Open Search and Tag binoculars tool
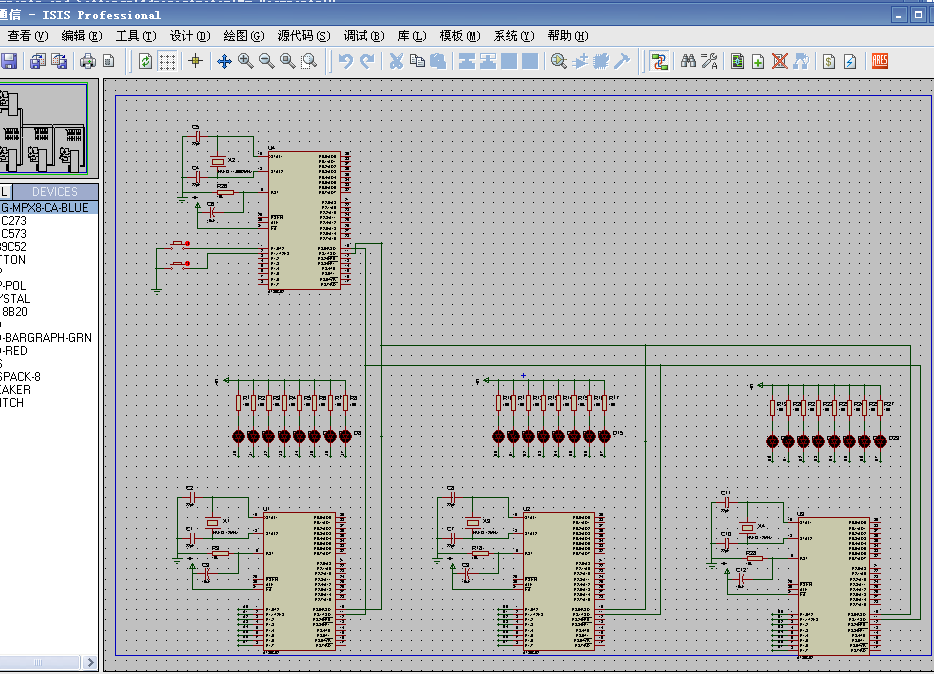 coord(688,61)
